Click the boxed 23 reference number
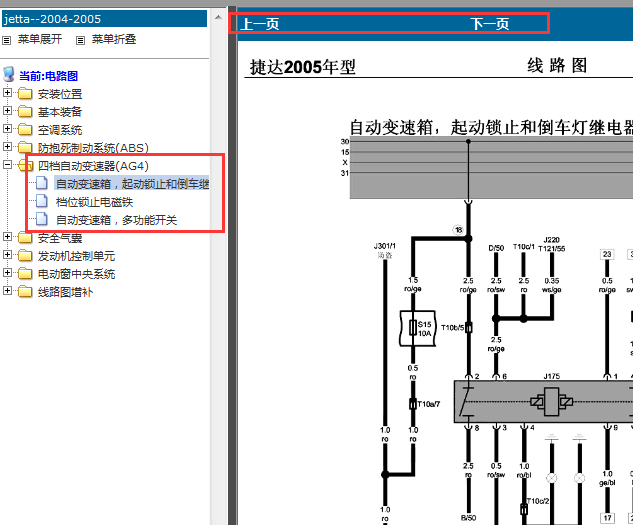The image size is (633, 525). 607,254
